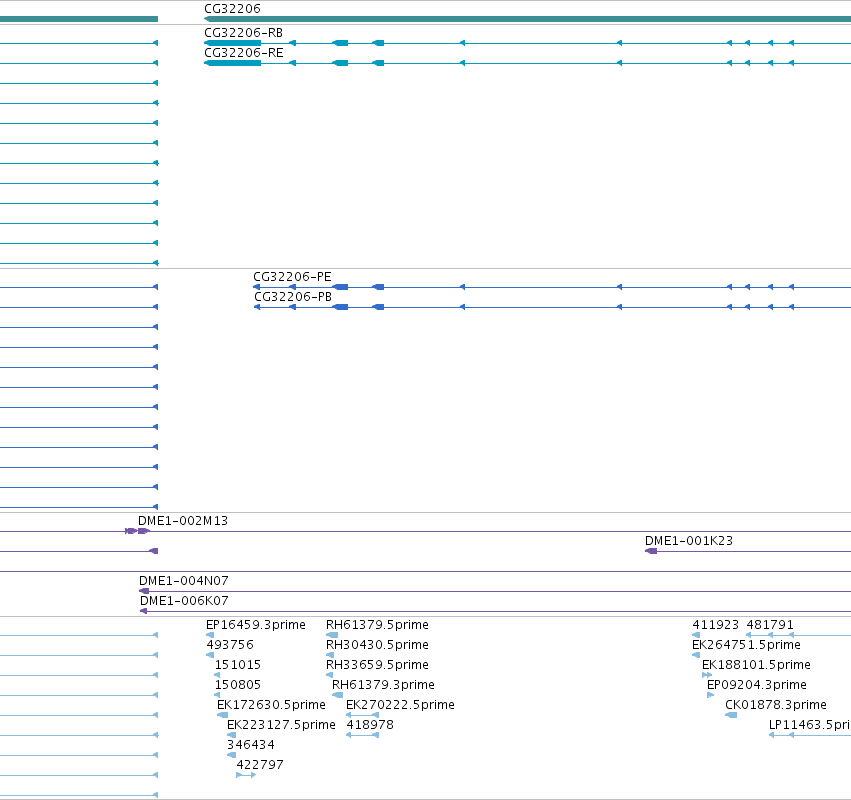Click the DME1-001K23 clone end marker
Screen dimensions: 851x800
651,551
